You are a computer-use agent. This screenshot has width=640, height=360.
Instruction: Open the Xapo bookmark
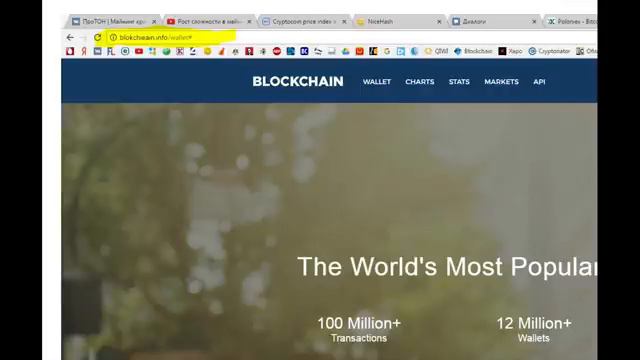pyautogui.click(x=511, y=51)
